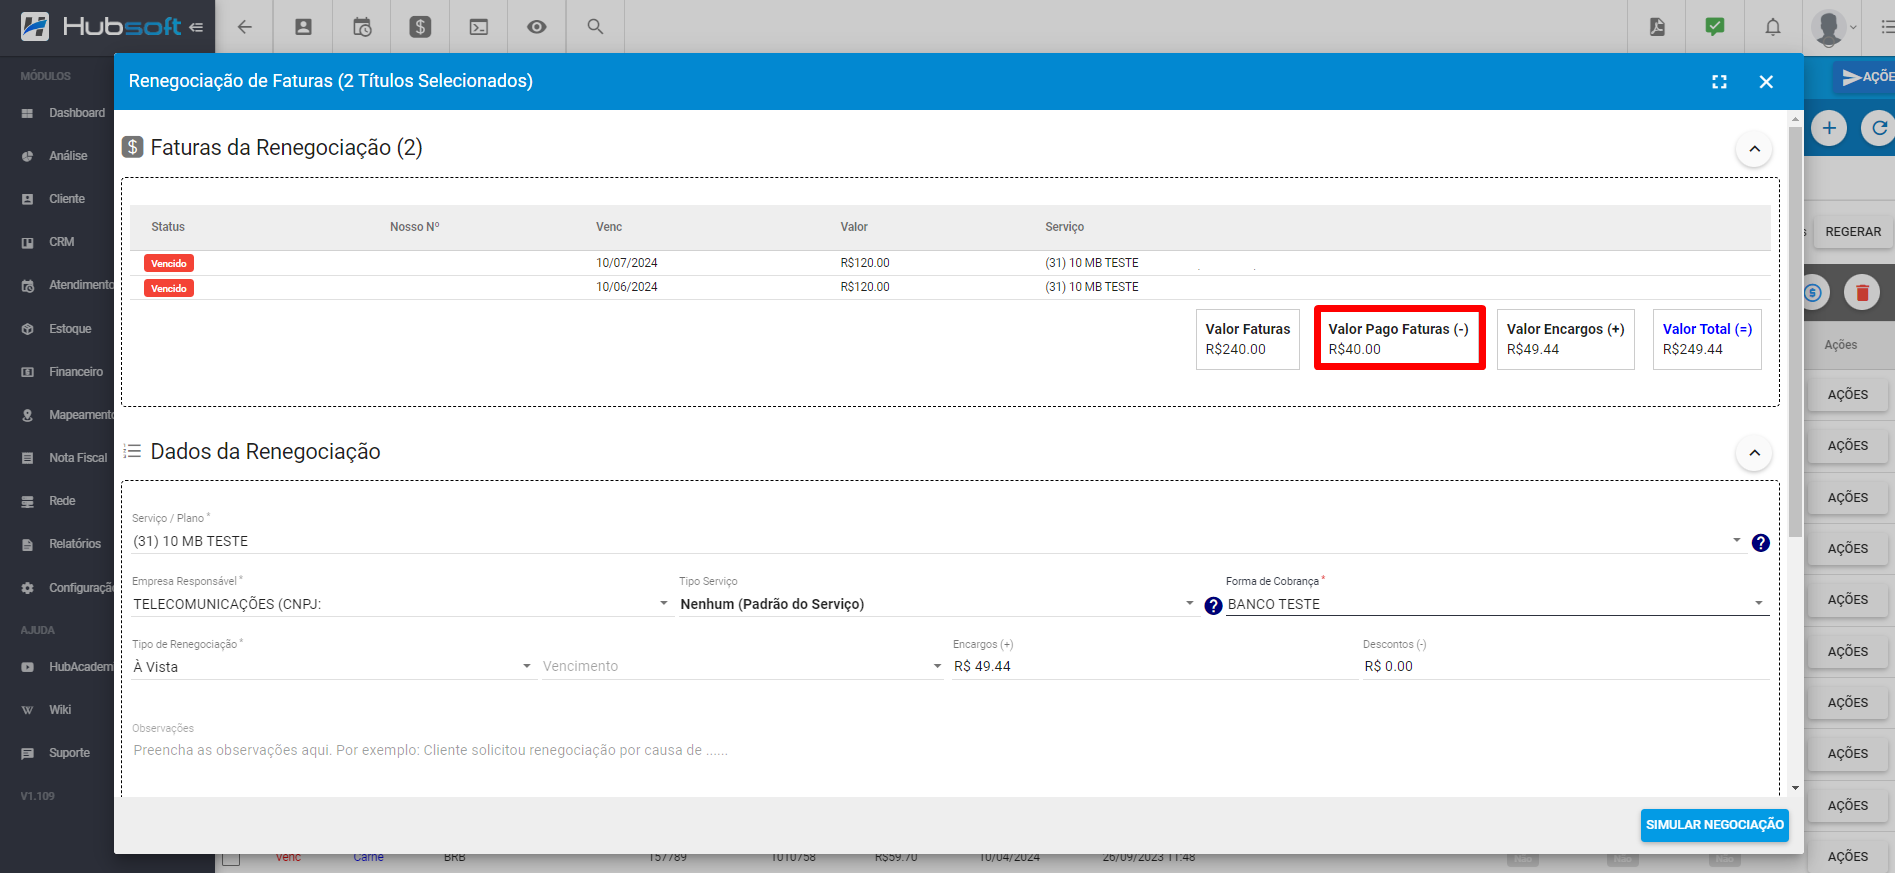
Task: Click the dialog vertical scrollbar
Action: 1796,330
